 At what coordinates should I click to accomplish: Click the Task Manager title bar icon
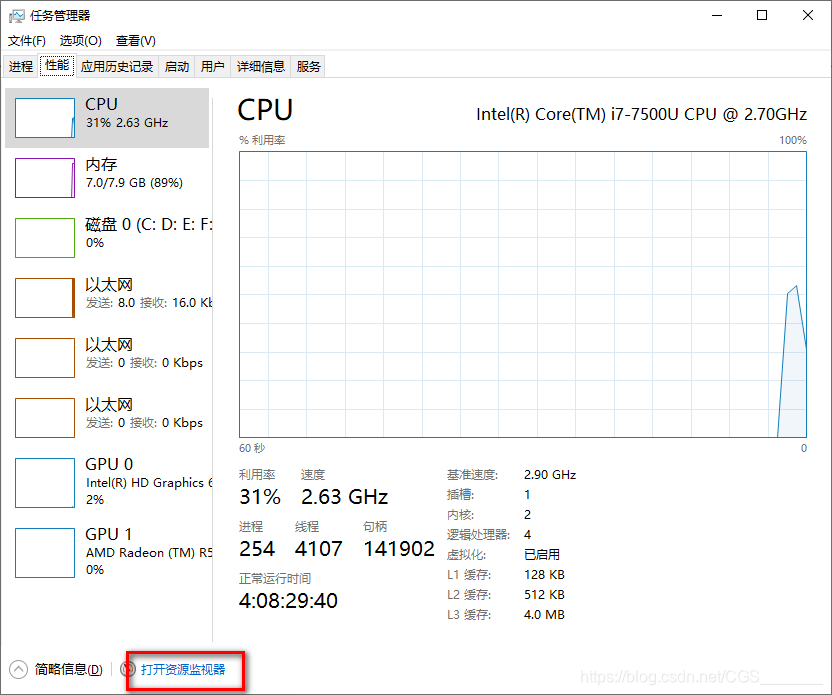[16, 16]
